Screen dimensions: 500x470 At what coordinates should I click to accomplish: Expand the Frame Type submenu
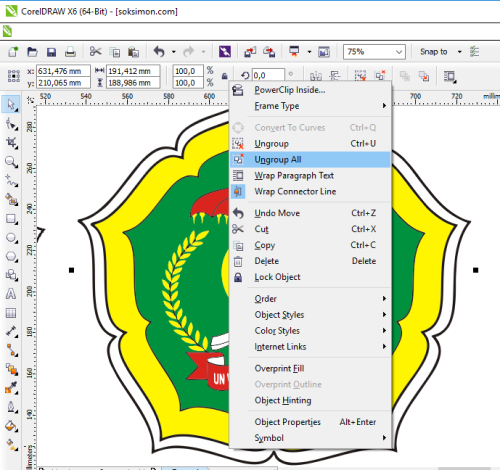tap(310, 106)
